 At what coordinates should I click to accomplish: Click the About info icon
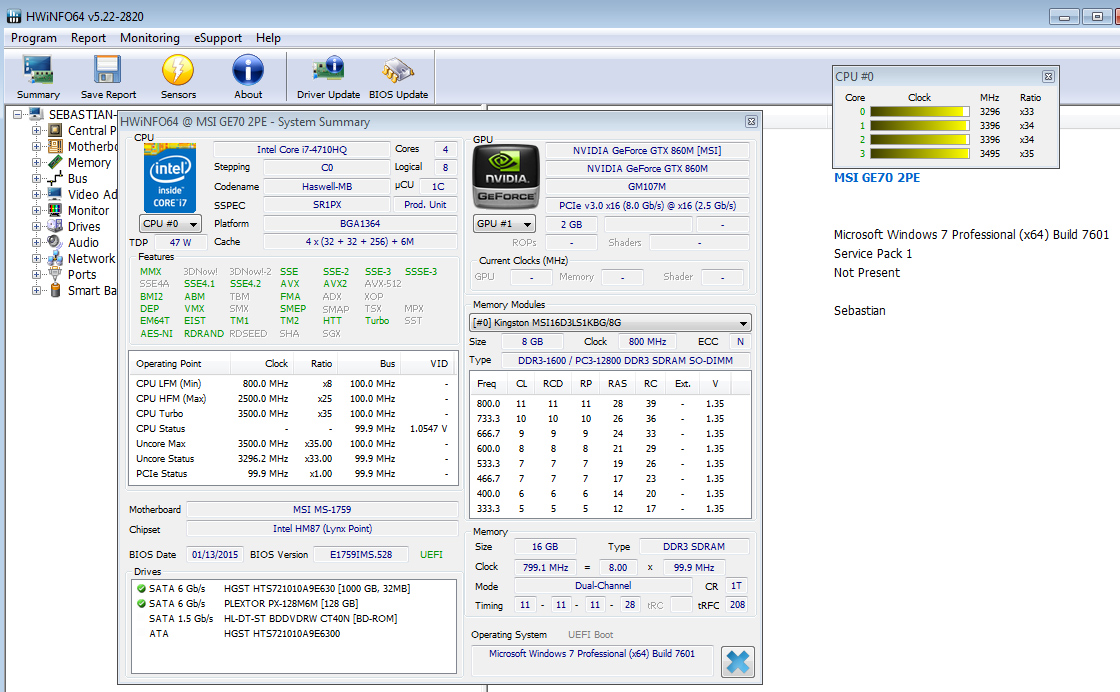pyautogui.click(x=248, y=70)
